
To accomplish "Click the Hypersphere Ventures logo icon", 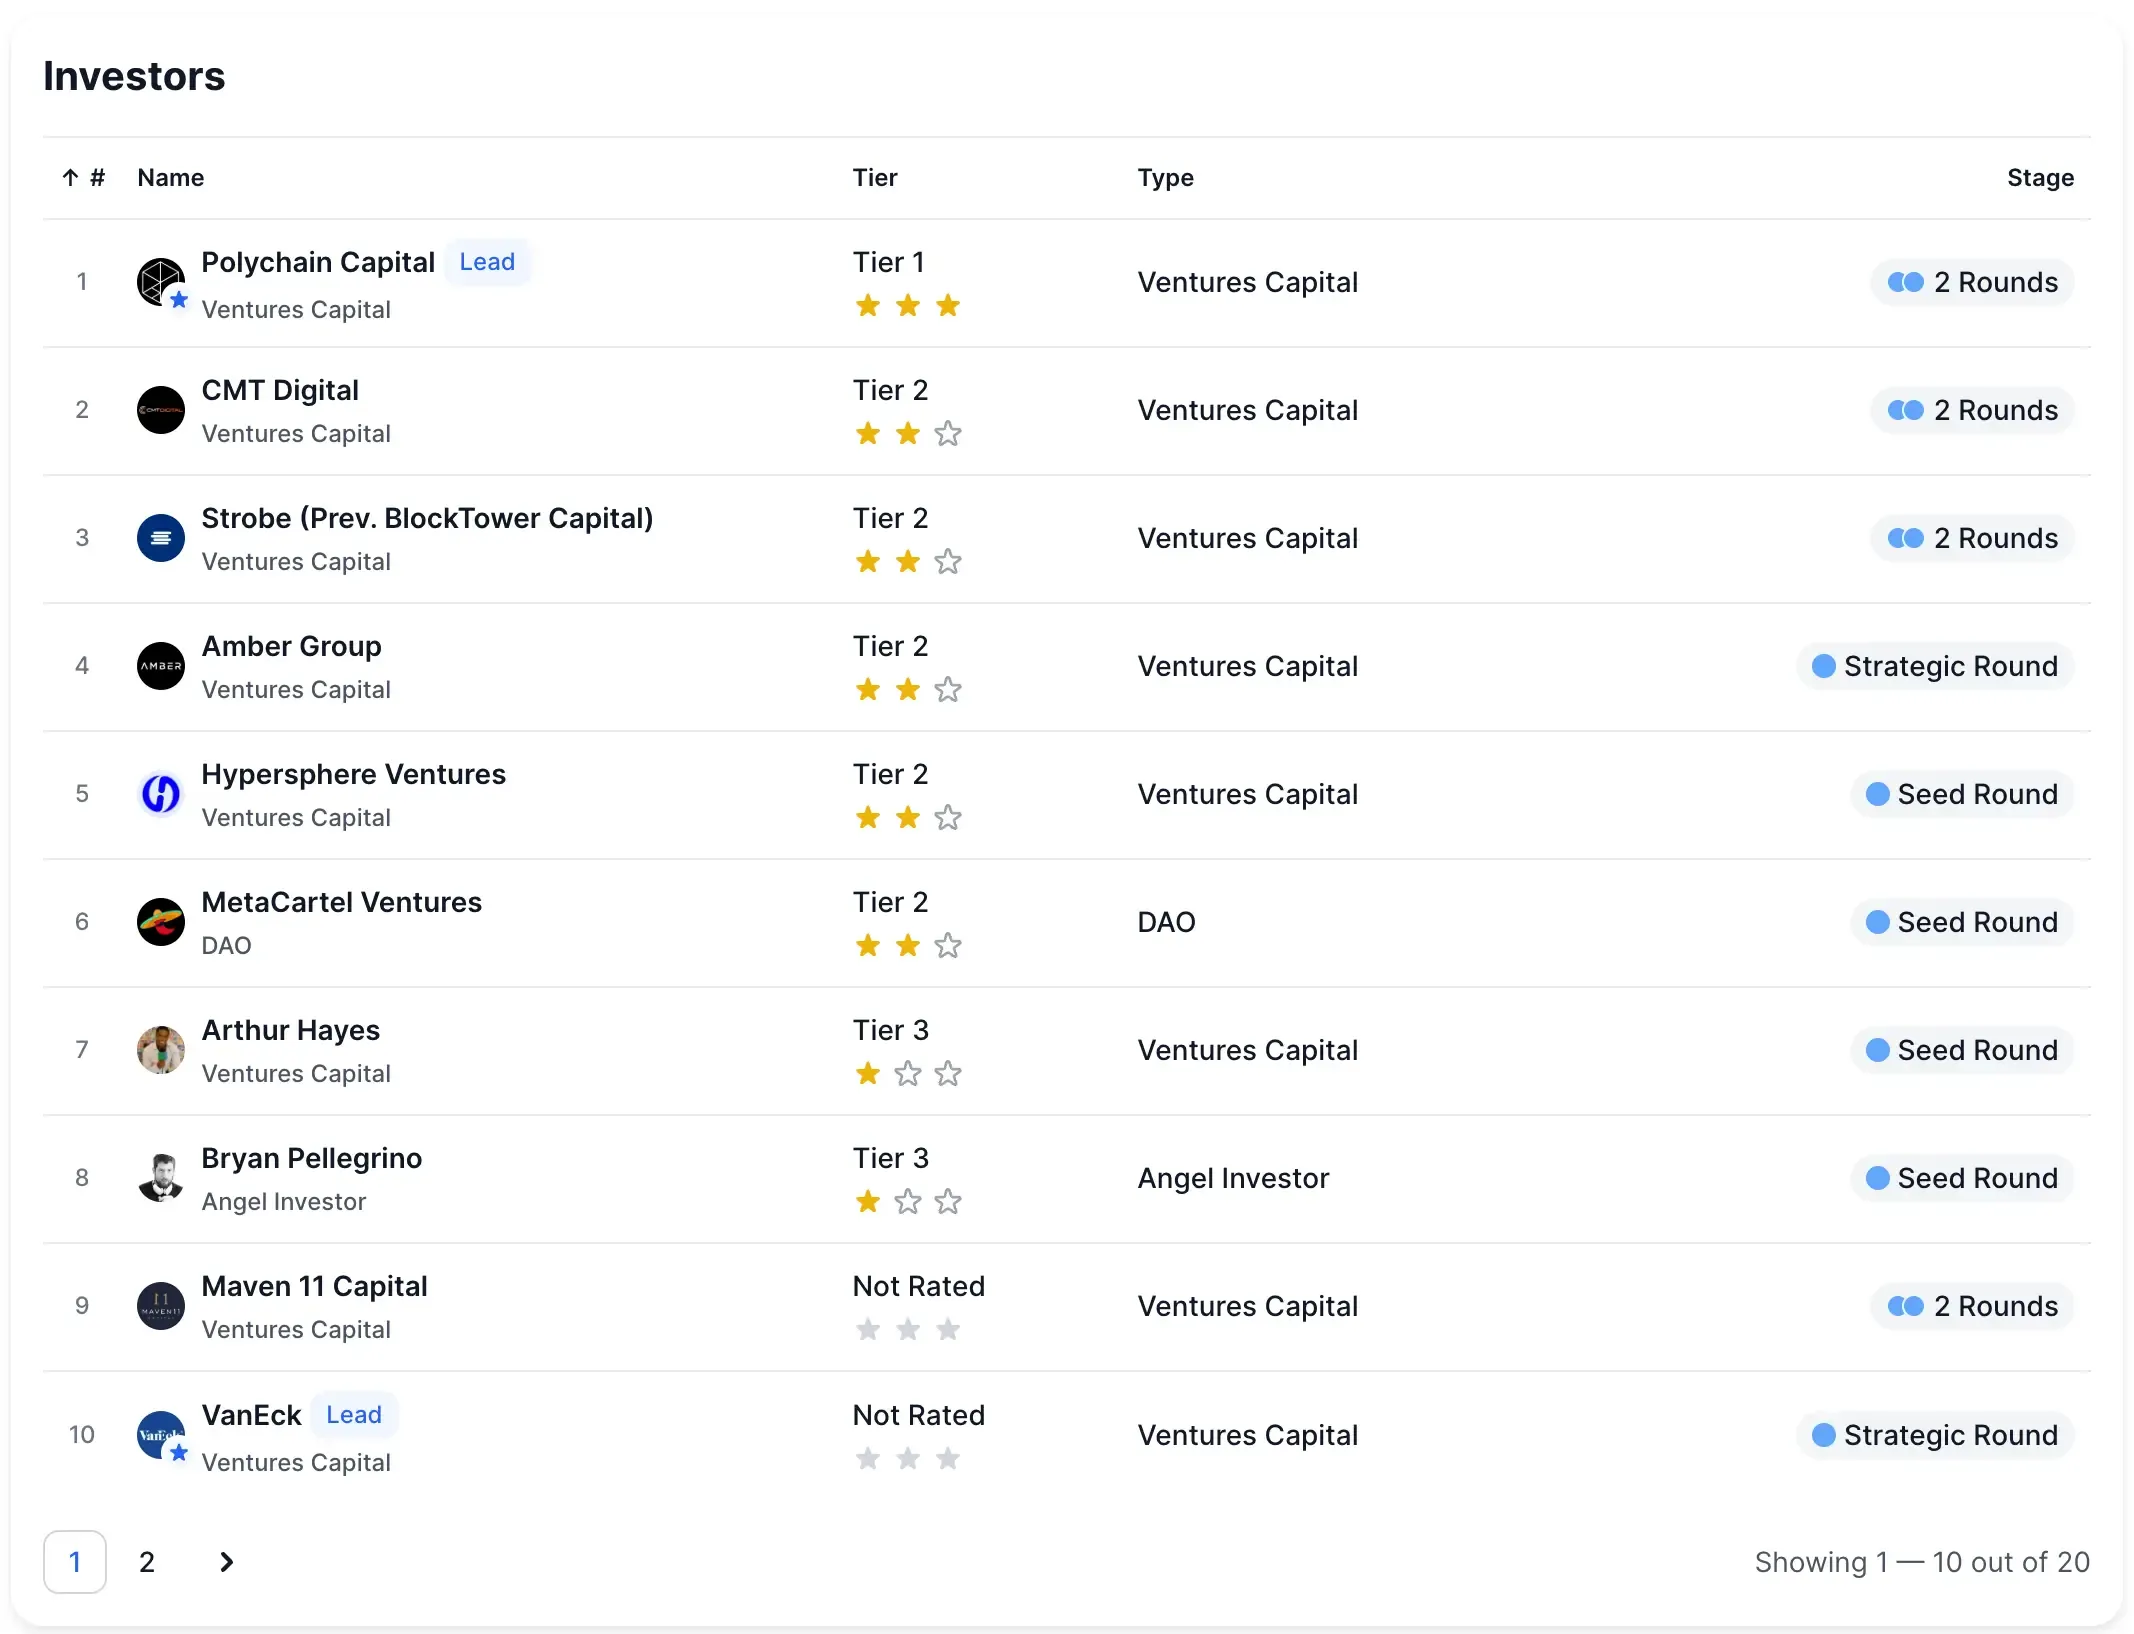I will pyautogui.click(x=160, y=794).
